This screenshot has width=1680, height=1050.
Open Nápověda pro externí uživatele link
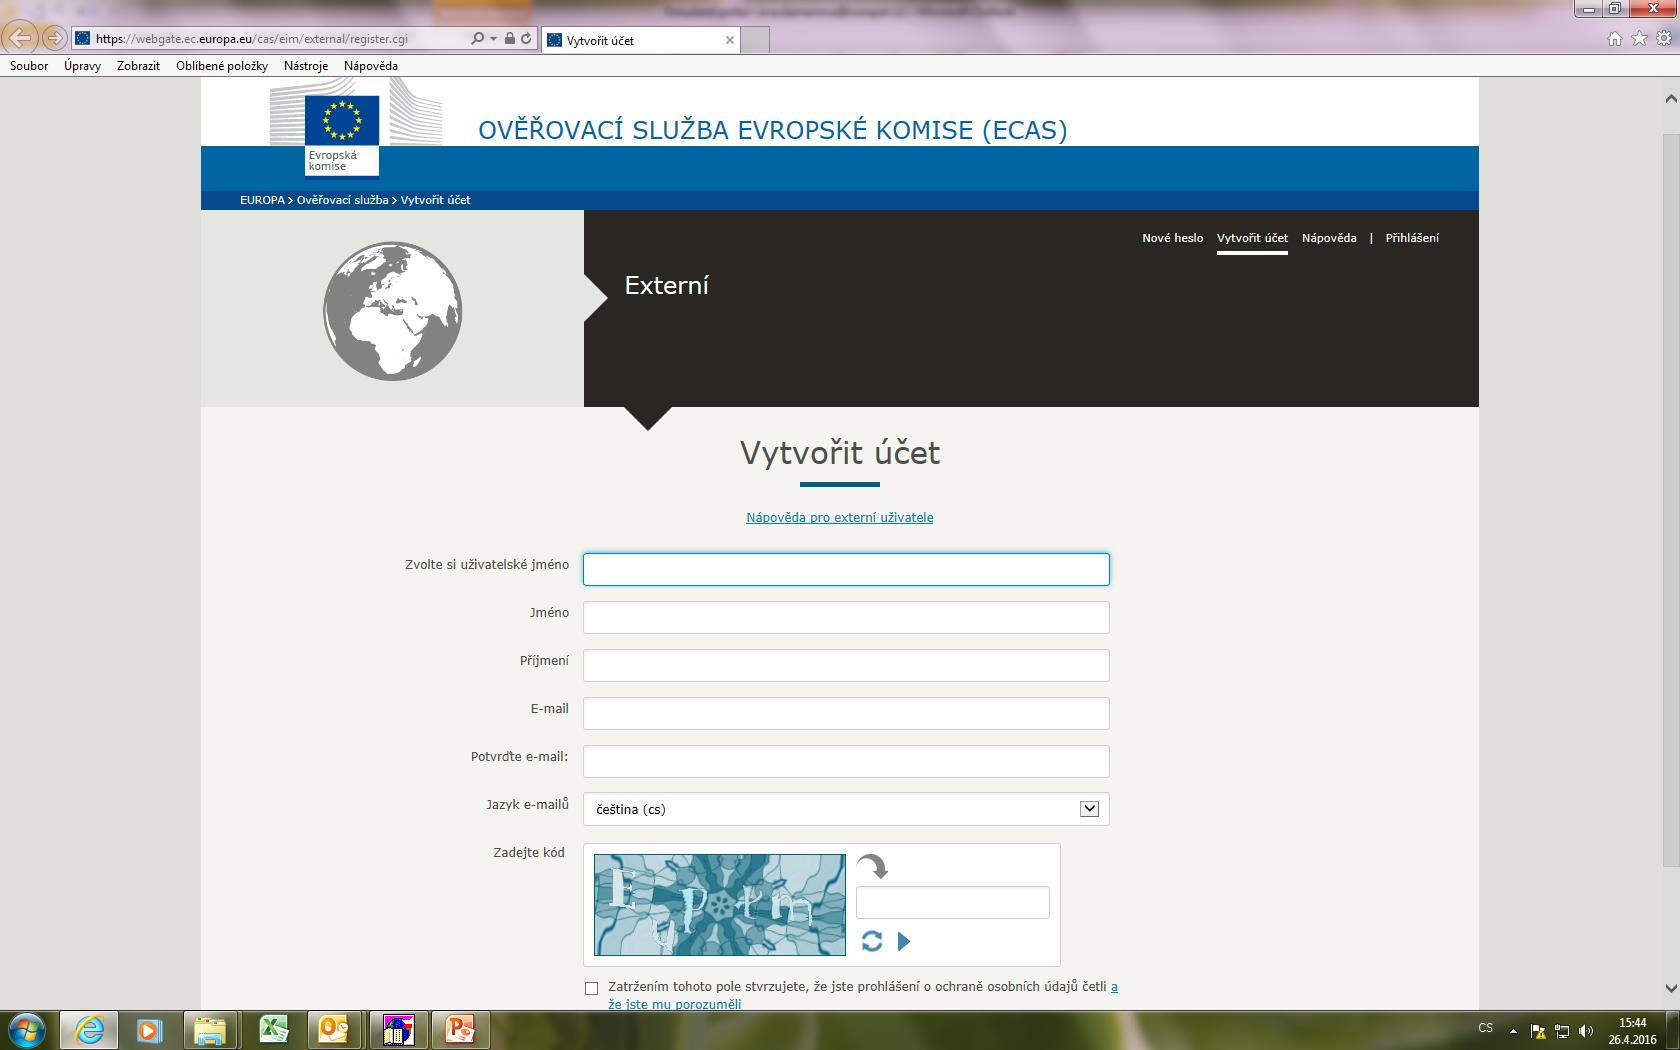pos(840,517)
